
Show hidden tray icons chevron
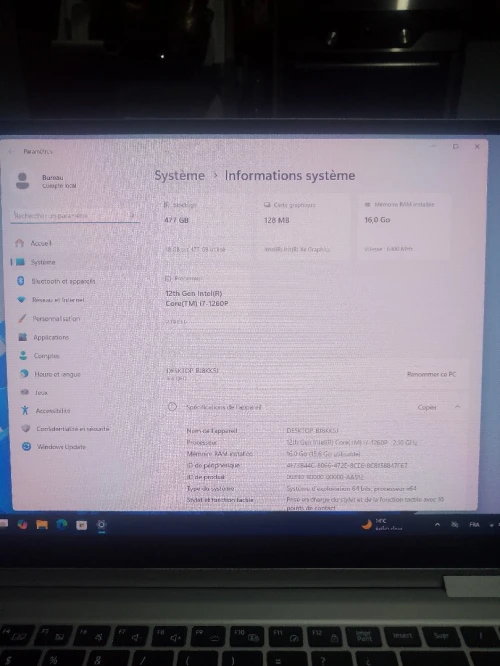pos(437,525)
